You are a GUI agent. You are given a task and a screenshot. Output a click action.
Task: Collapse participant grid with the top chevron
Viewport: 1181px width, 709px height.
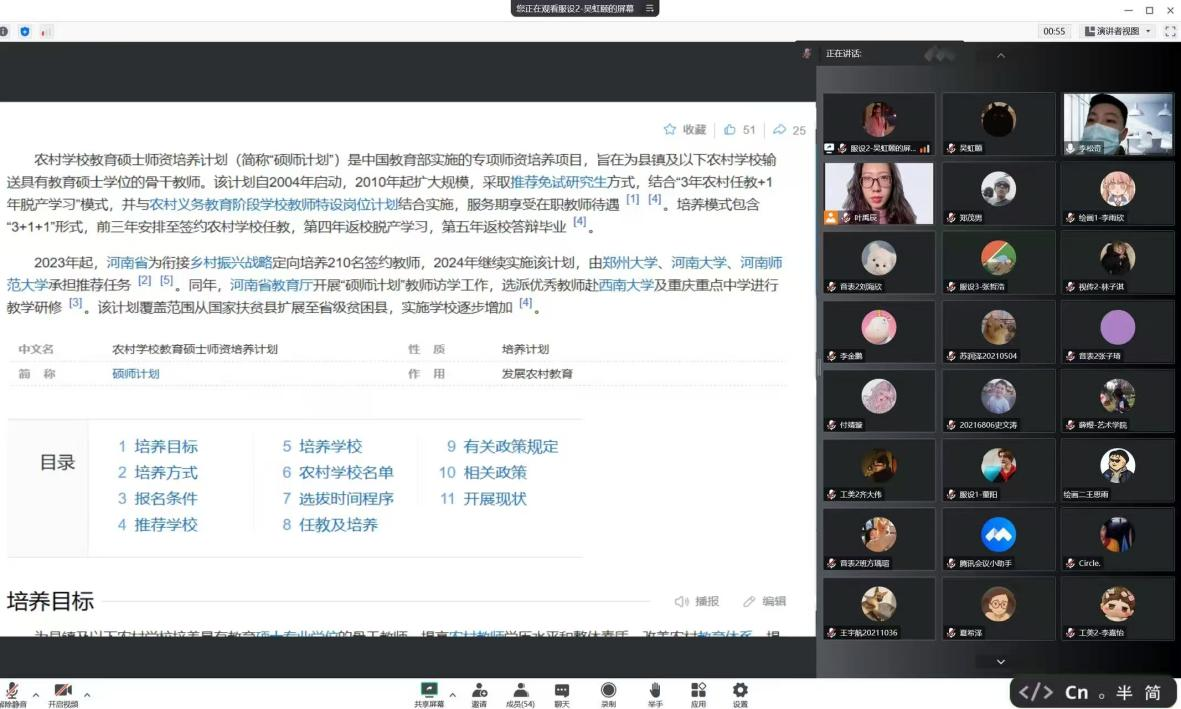(x=1000, y=56)
